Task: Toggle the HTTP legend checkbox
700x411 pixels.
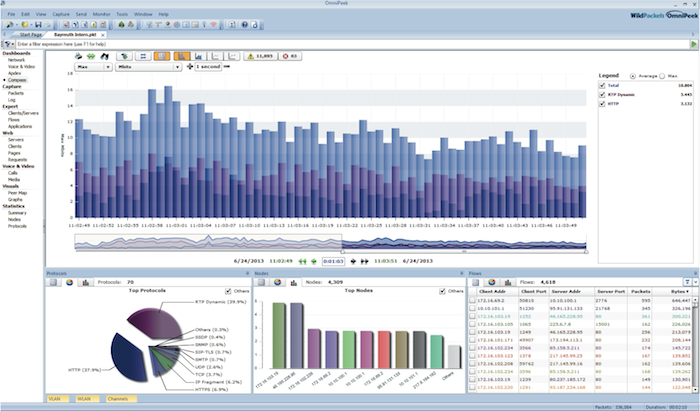Action: pos(602,104)
